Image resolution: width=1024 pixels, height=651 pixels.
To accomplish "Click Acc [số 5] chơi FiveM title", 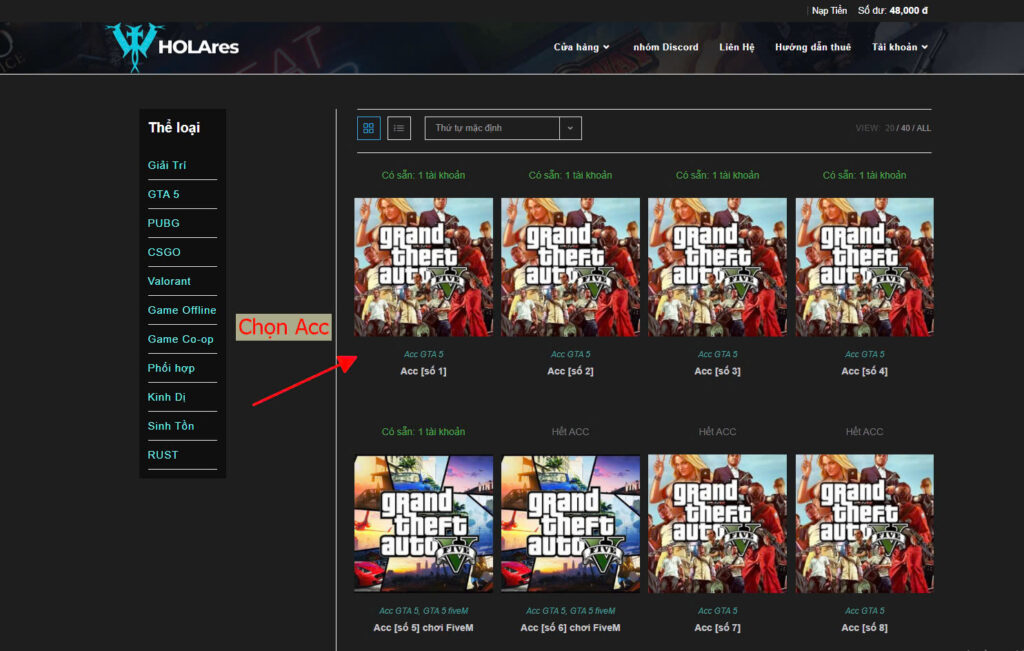I will [x=423, y=627].
